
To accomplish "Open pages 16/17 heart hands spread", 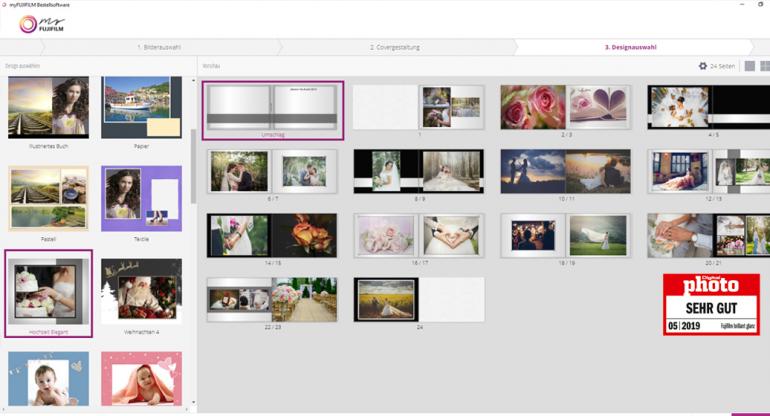I will [x=419, y=235].
